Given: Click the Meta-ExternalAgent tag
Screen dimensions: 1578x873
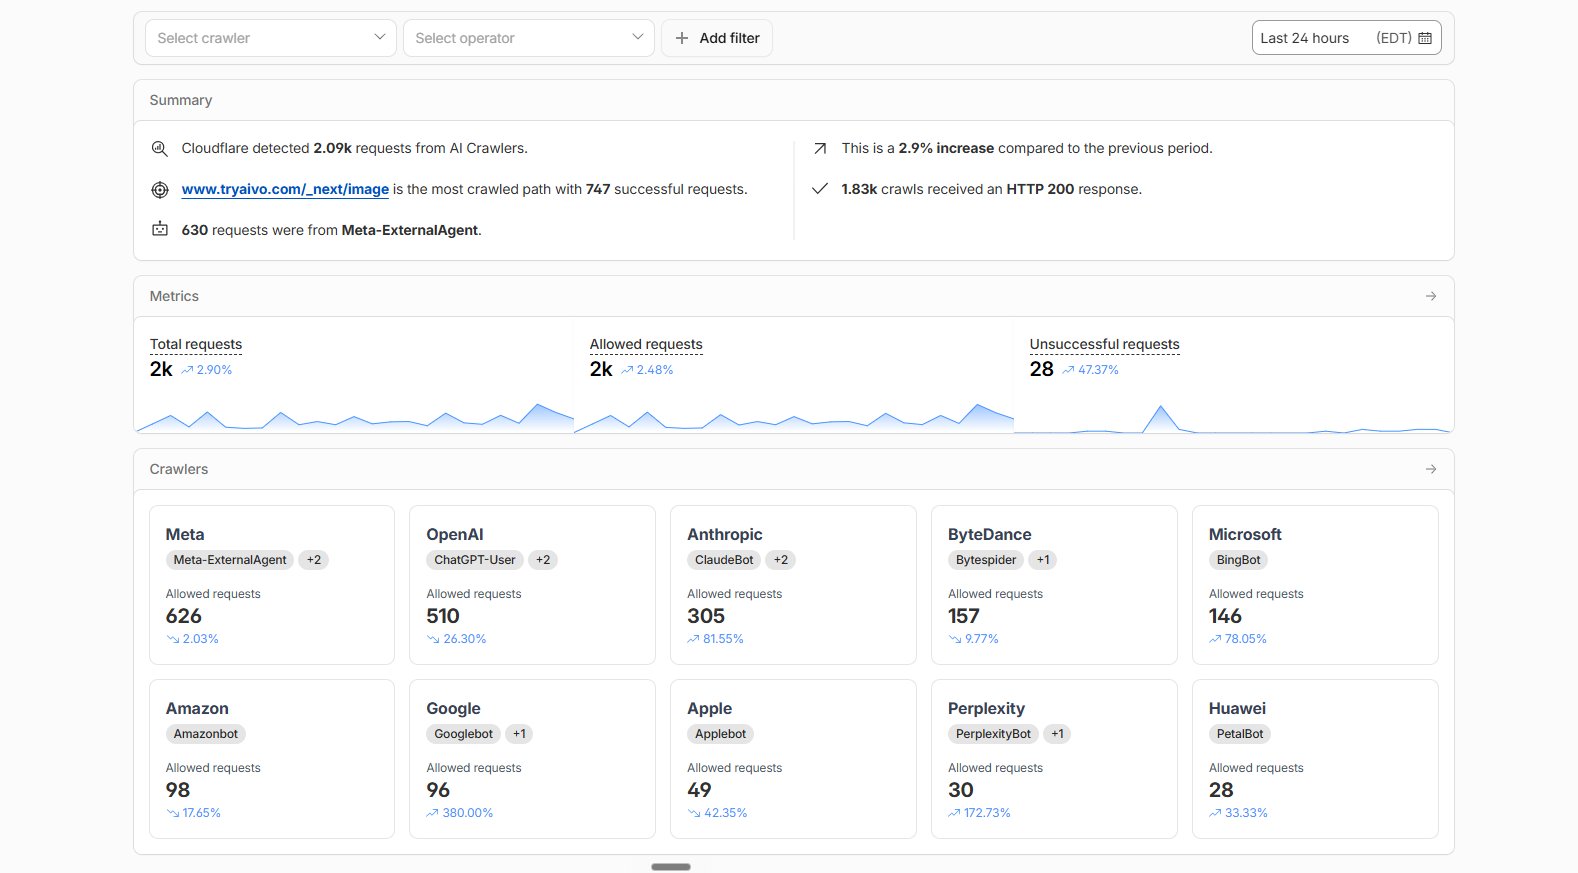Looking at the screenshot, I should 230,560.
